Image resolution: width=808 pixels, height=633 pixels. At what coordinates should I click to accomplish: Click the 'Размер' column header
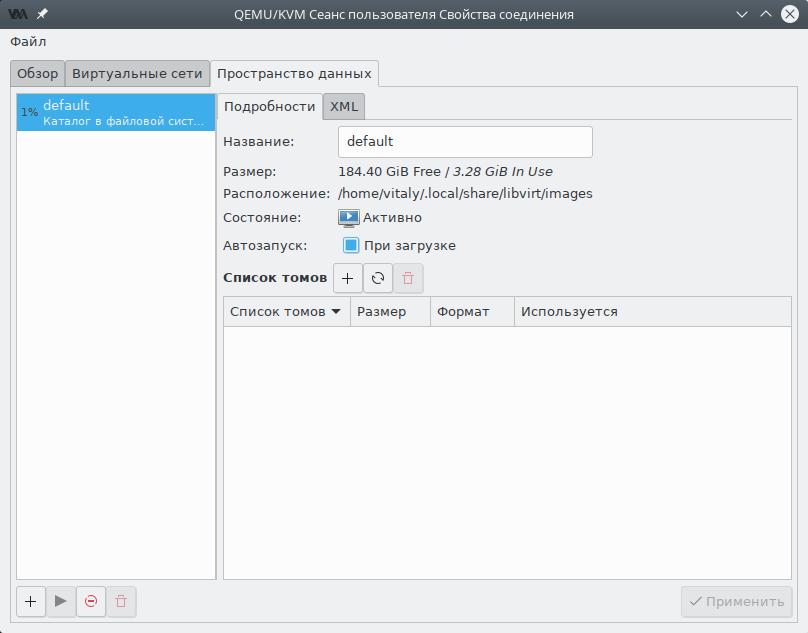390,311
